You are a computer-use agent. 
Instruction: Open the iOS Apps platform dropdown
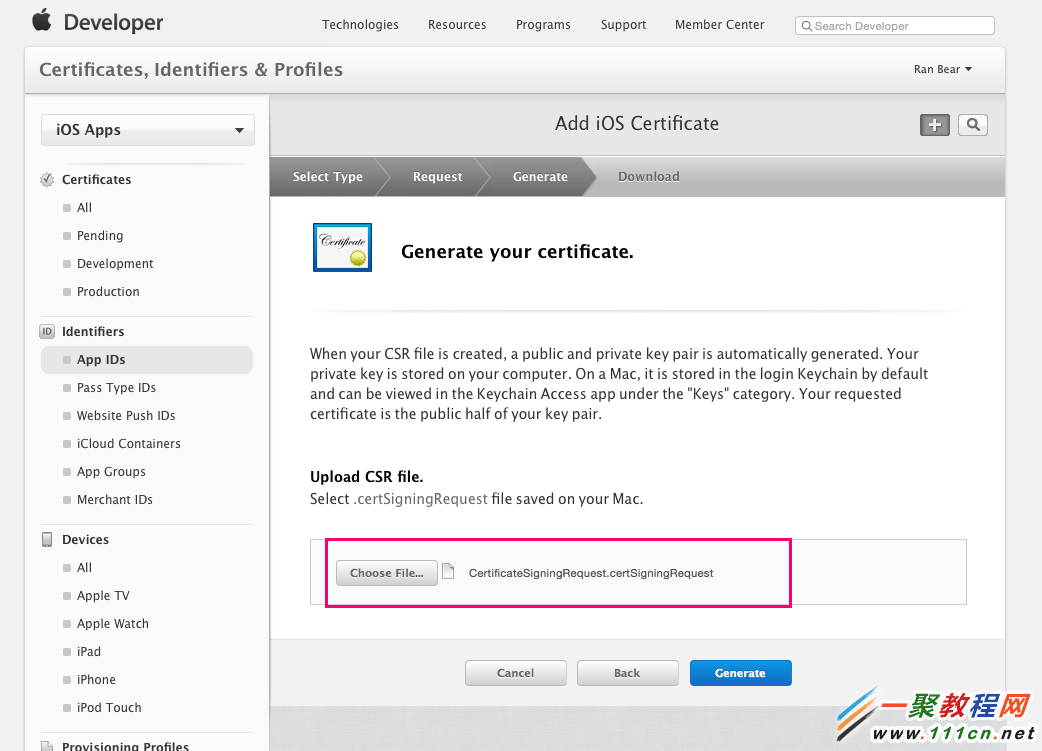point(148,130)
